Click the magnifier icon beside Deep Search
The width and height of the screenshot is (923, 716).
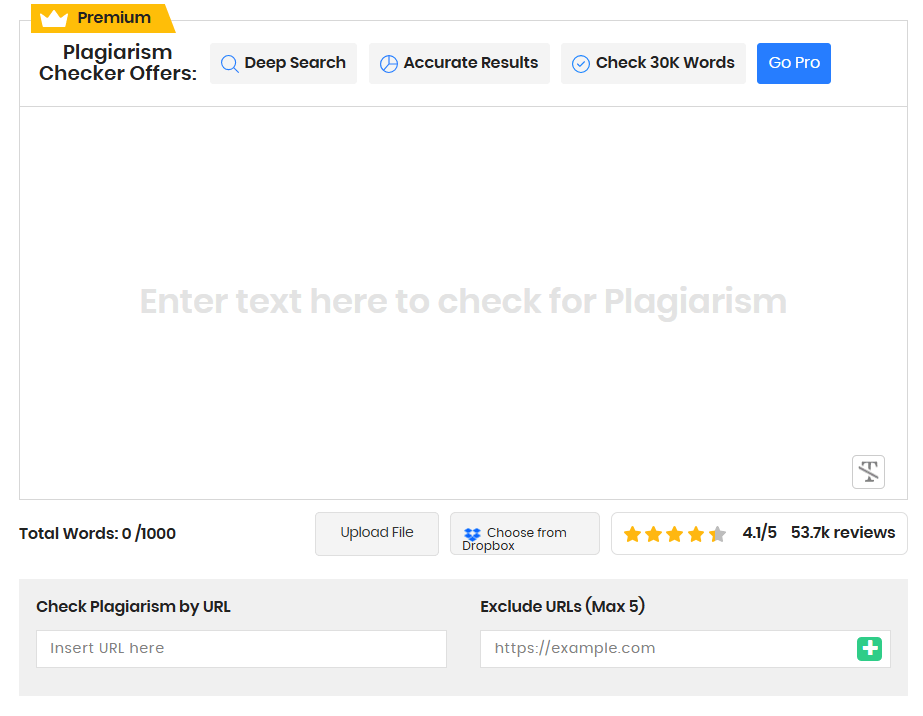(x=229, y=62)
